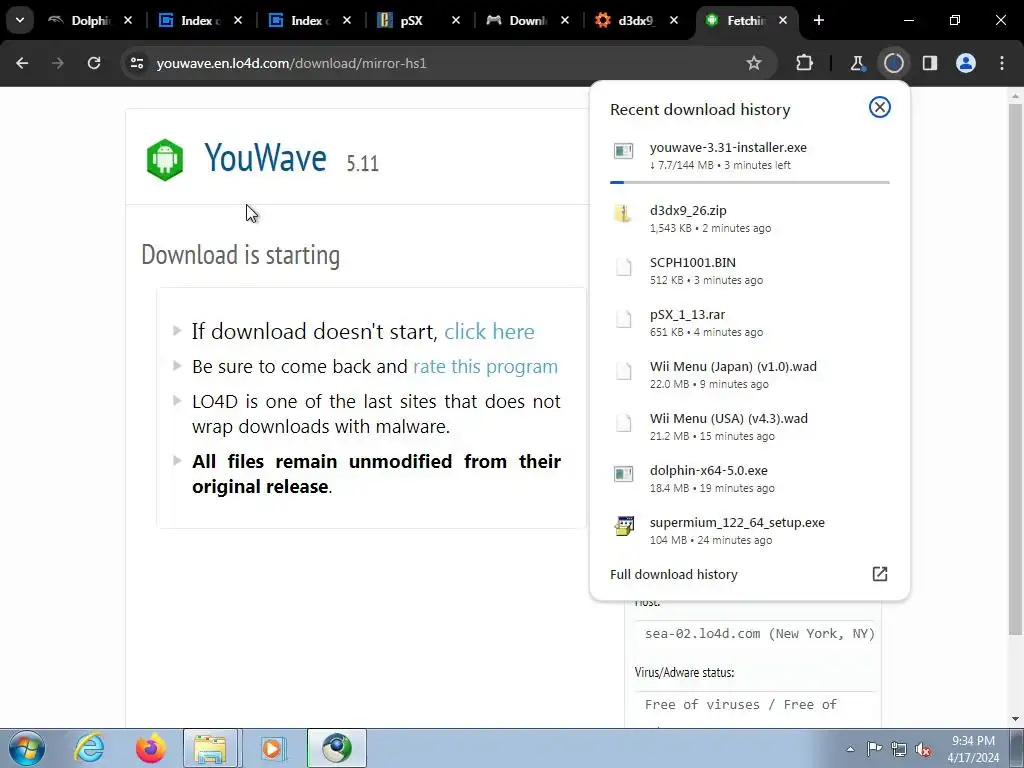
Task: Click the 'click here' download link
Action: [x=489, y=331]
